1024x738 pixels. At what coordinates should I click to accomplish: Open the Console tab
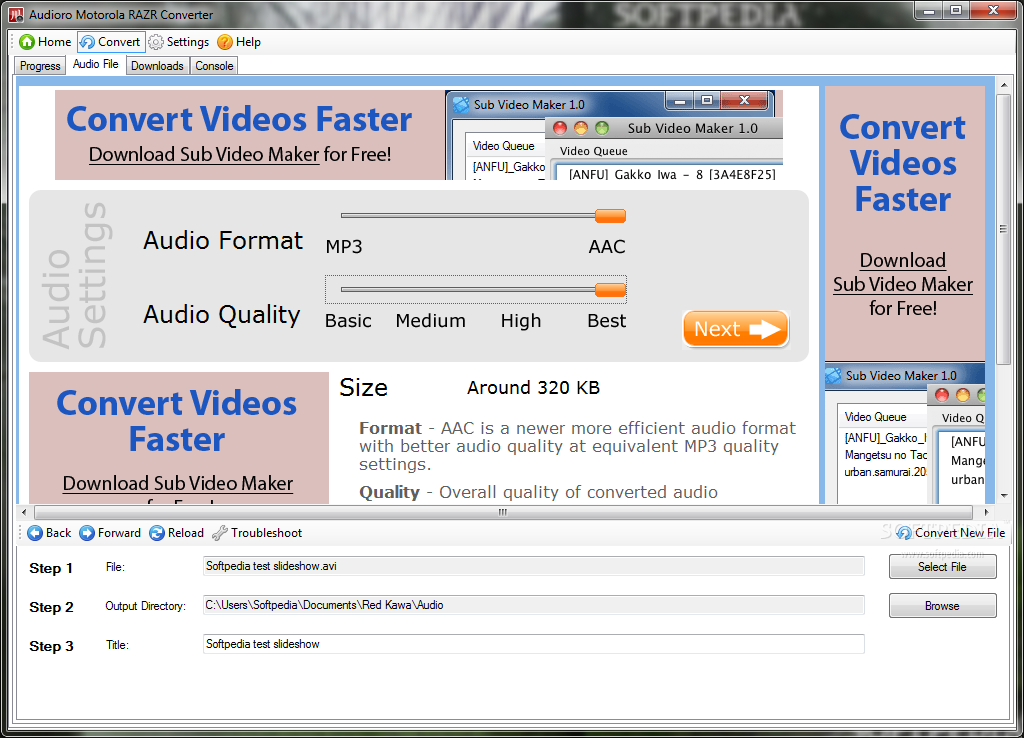point(214,66)
